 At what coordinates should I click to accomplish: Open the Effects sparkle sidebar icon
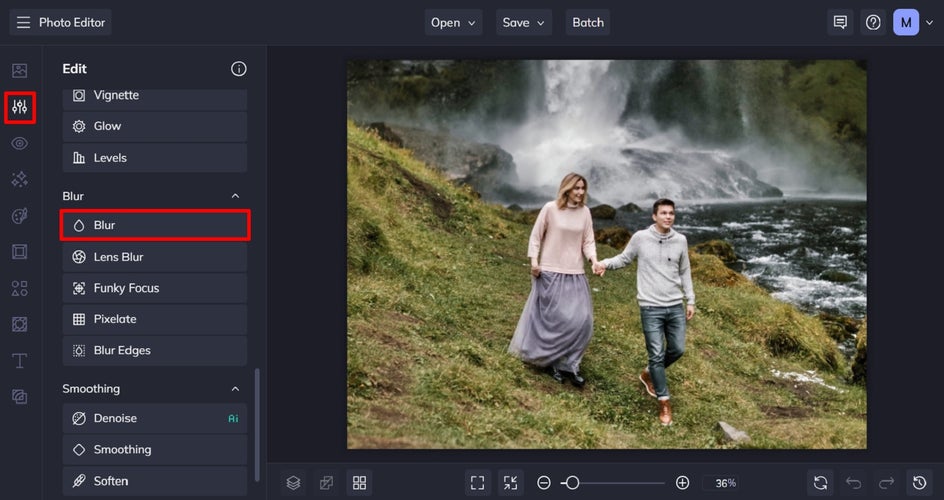pos(19,179)
